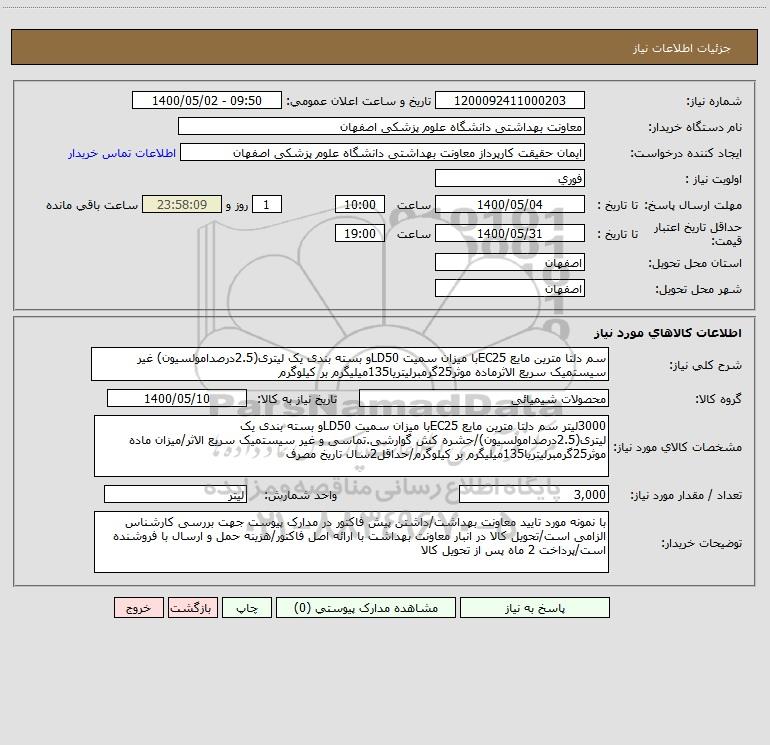Click the ساعت باقی مانده label
This screenshot has height=745, width=770.
tap(92, 205)
